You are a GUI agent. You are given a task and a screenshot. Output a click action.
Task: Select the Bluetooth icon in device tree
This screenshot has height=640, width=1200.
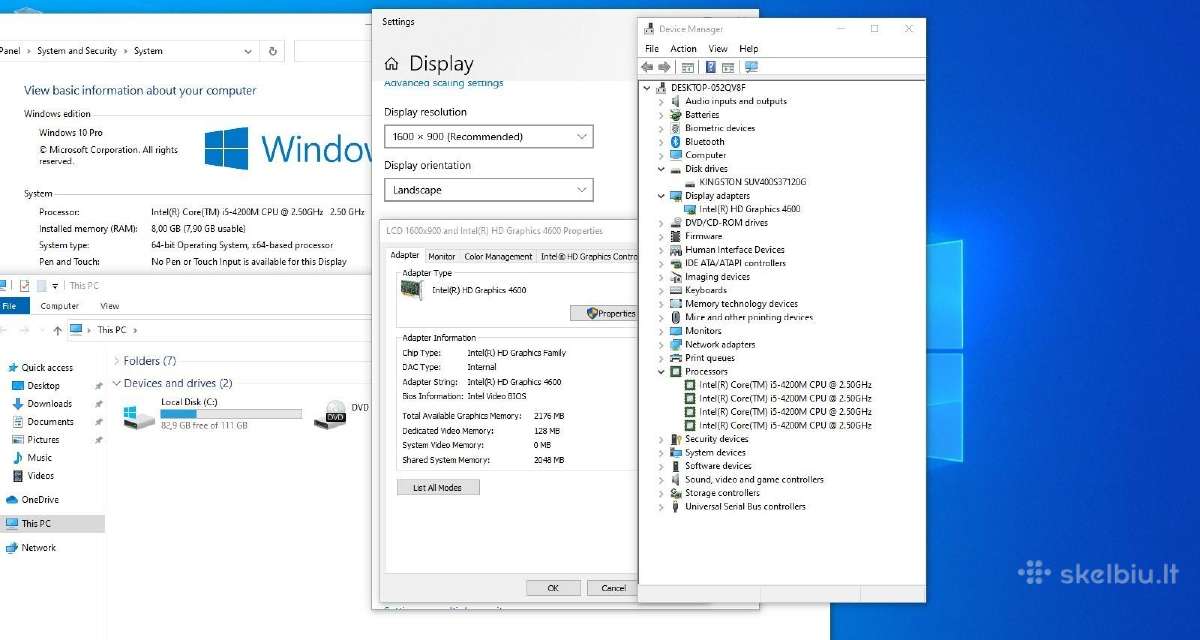676,142
